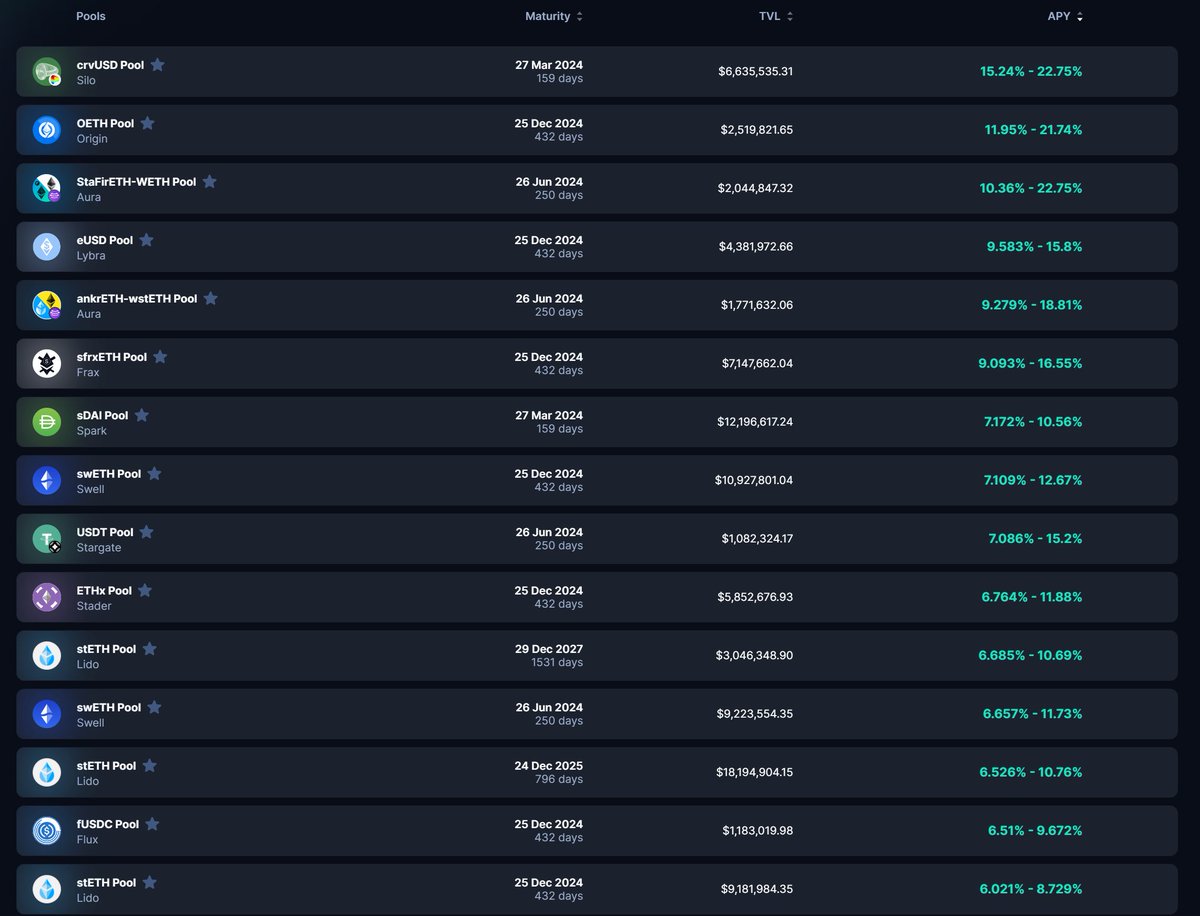Click the OETH Pool Origin token icon

click(47, 130)
